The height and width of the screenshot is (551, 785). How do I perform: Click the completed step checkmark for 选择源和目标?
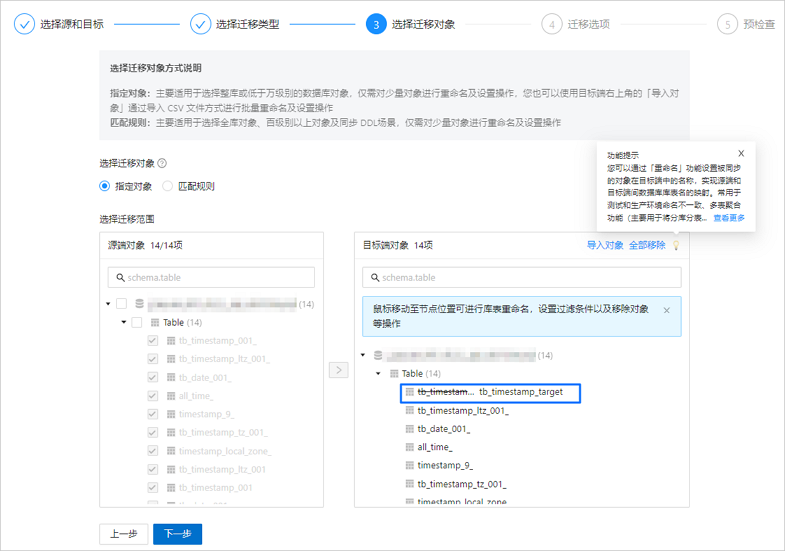click(x=24, y=24)
